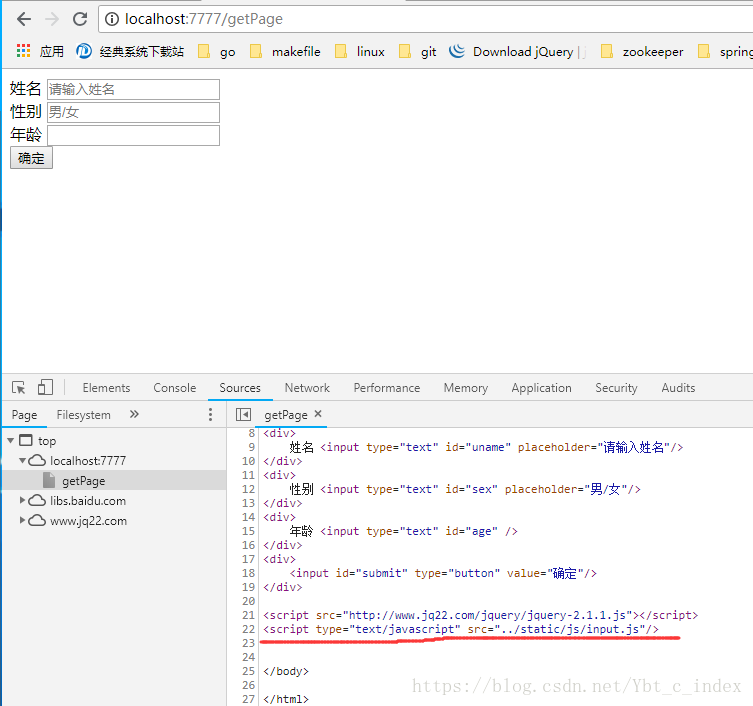Expand the www.jq22.com tree node

pos(22,520)
